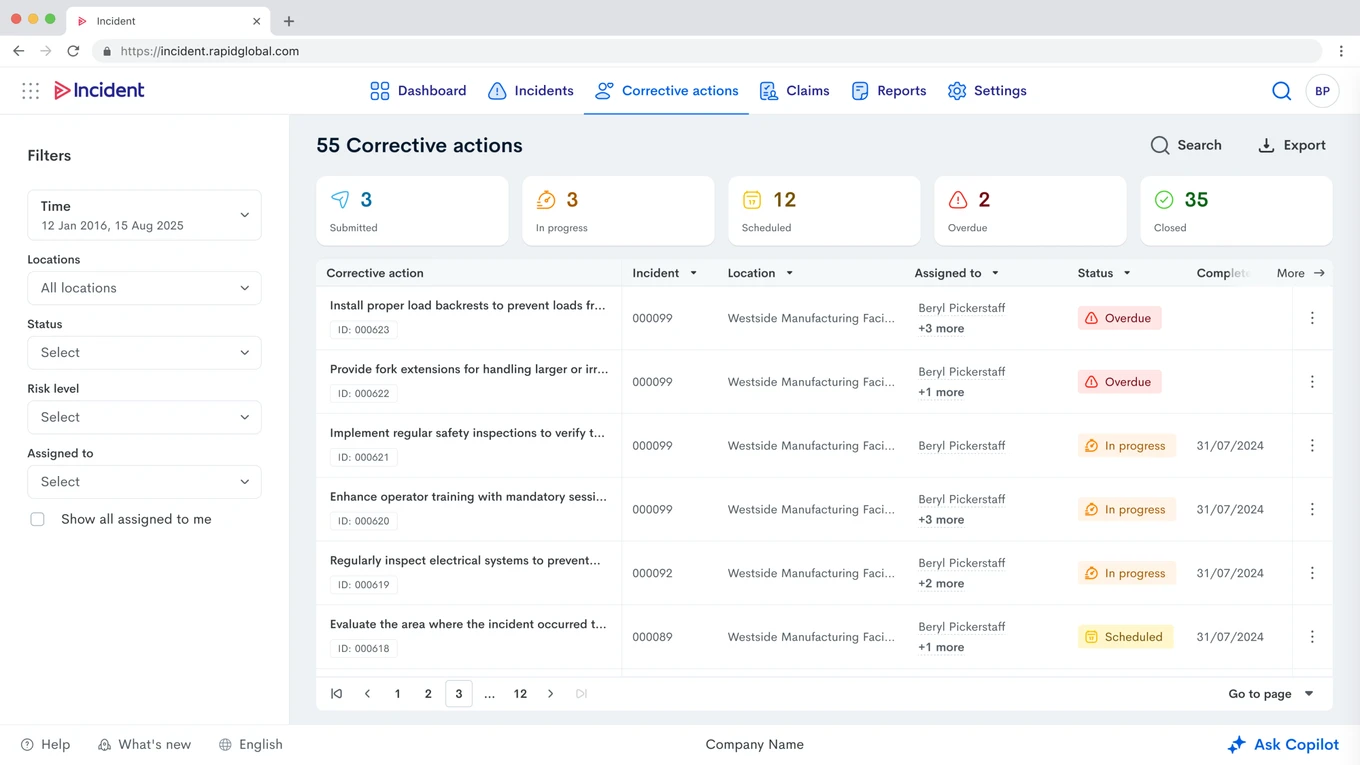1360x765 pixels.
Task: Click the In progress summary card
Action: (618, 211)
